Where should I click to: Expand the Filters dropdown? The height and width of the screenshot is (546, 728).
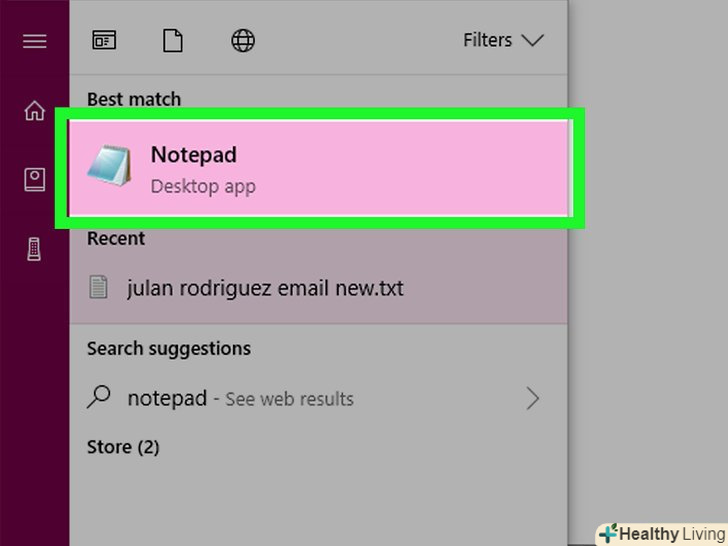point(503,40)
